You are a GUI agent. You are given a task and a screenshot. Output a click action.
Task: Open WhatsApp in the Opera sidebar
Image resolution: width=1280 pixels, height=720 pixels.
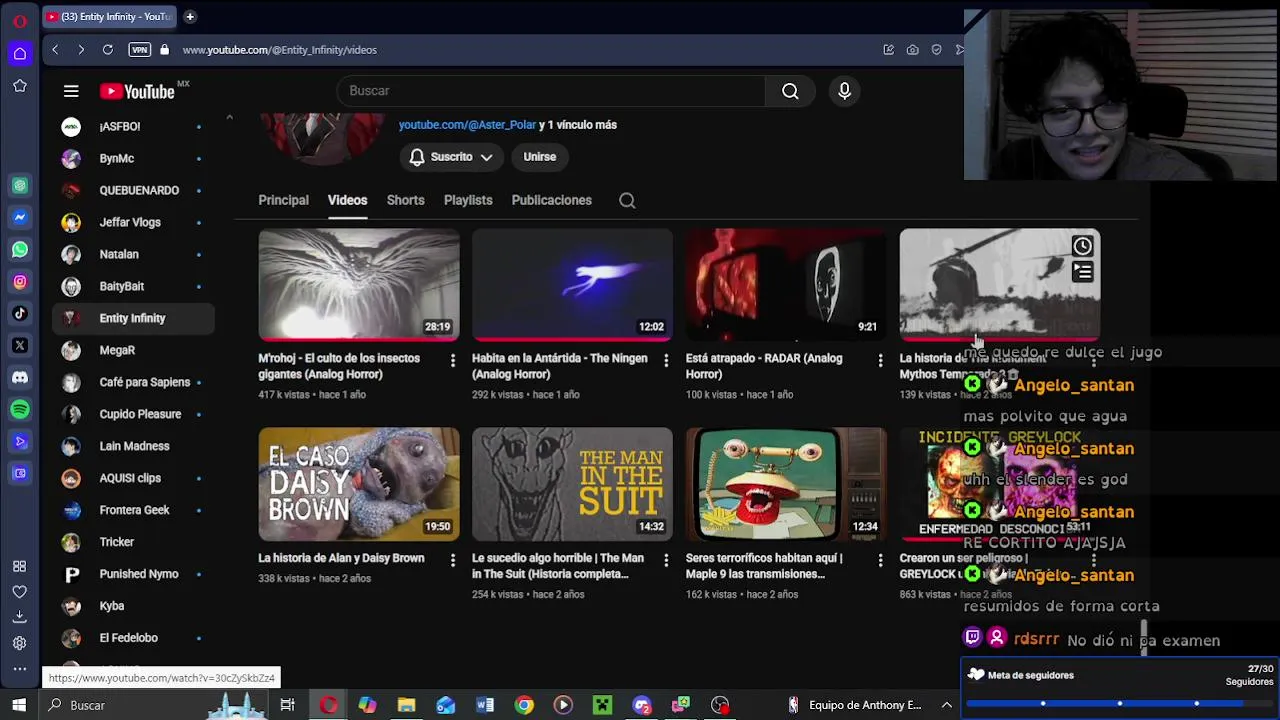point(20,249)
